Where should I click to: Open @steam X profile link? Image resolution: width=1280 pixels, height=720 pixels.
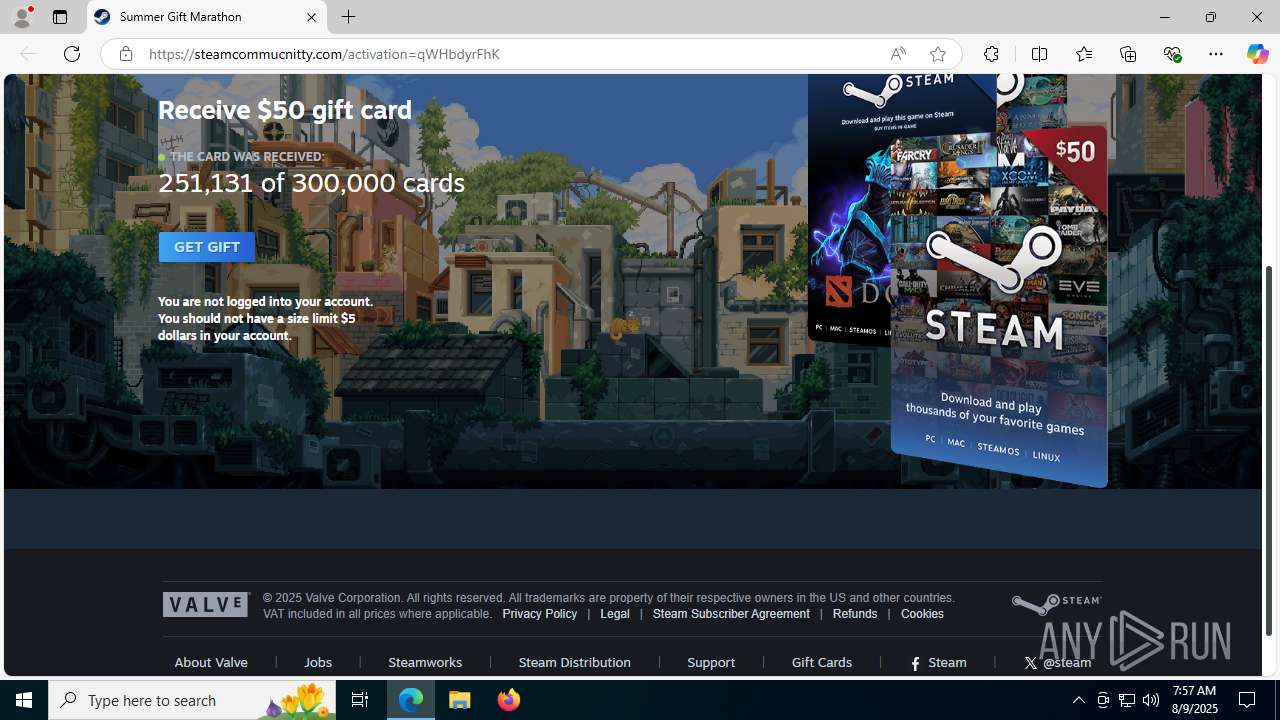[1057, 662]
